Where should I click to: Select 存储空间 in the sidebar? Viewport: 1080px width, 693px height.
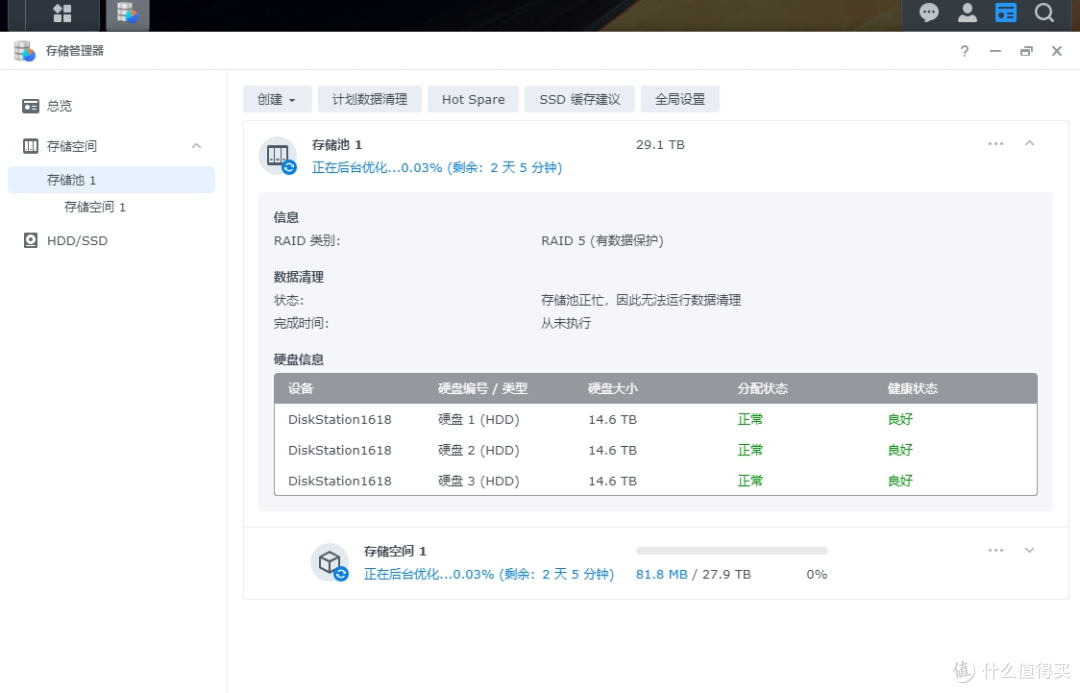[72, 146]
